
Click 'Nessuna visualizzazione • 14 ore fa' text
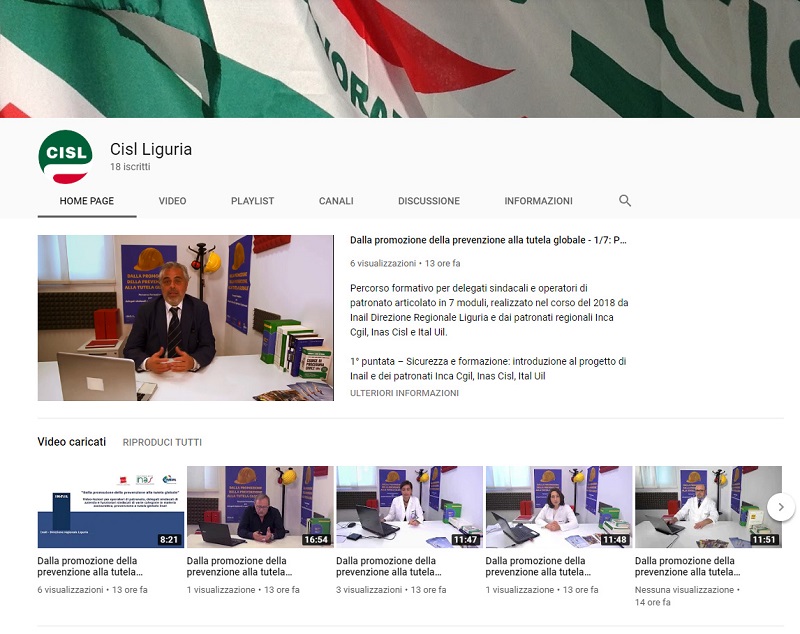coord(687,596)
